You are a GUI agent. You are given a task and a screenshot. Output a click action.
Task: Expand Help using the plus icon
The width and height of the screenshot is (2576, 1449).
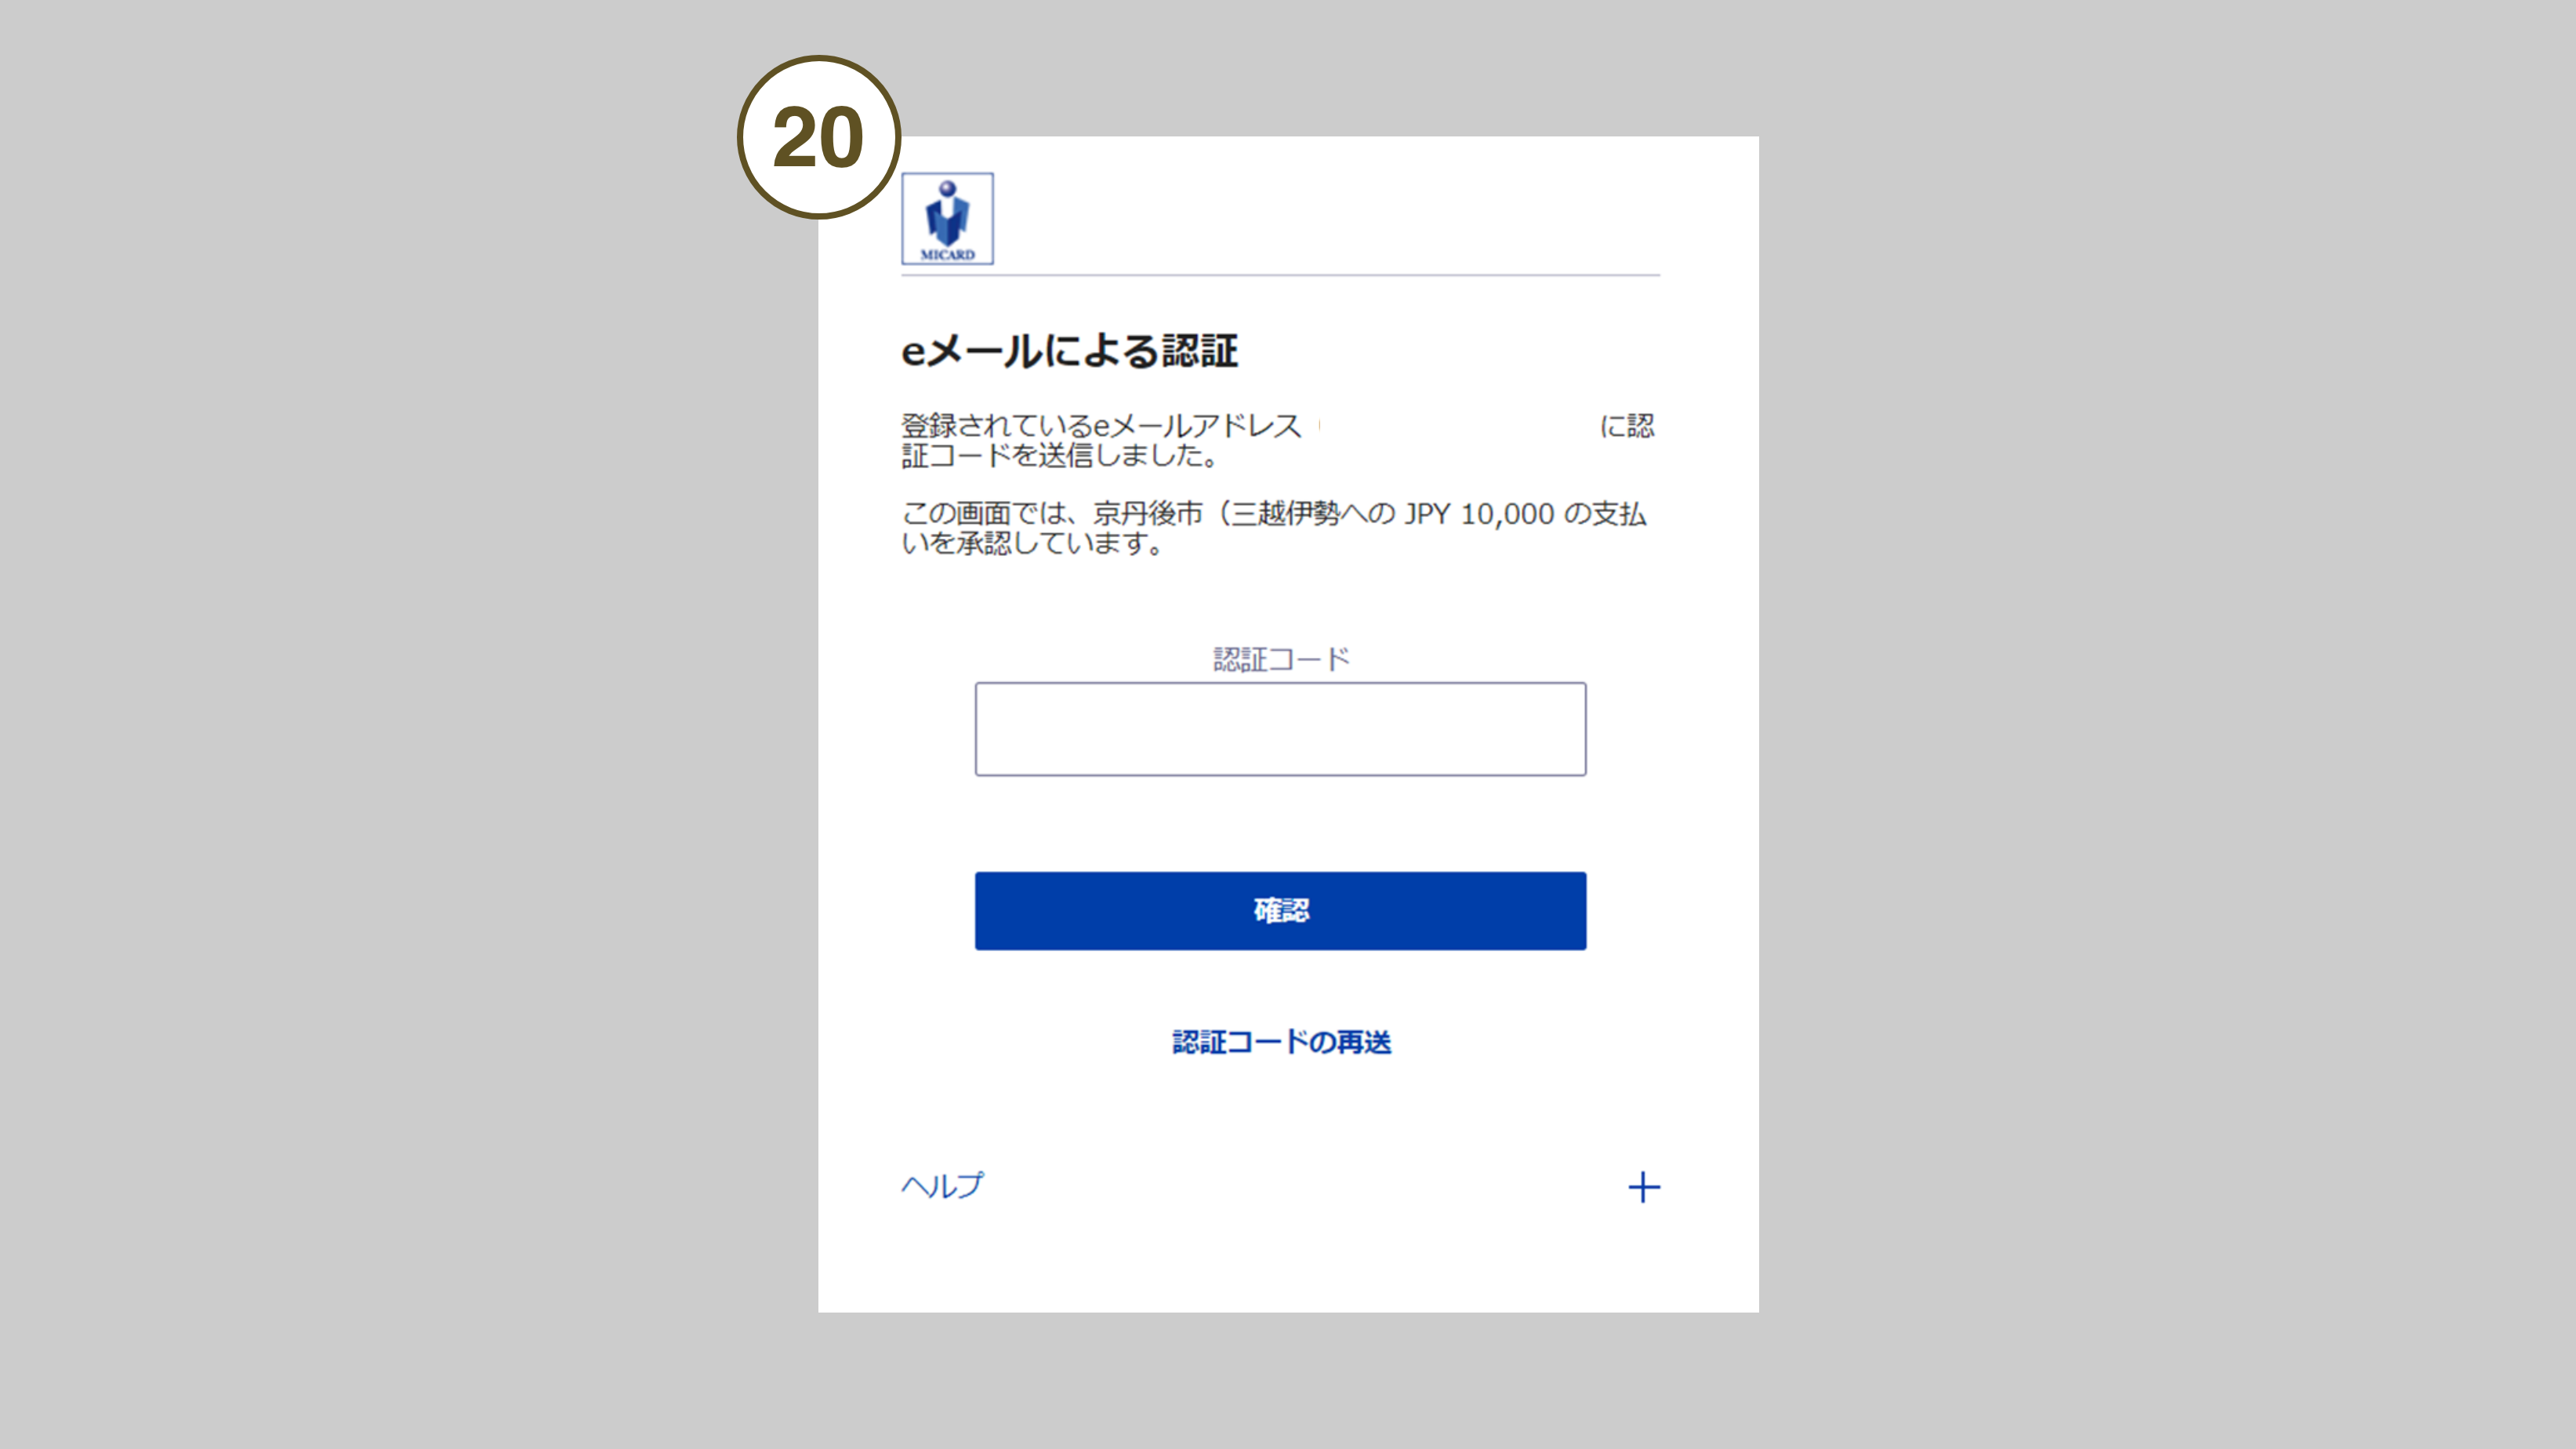(1643, 1187)
